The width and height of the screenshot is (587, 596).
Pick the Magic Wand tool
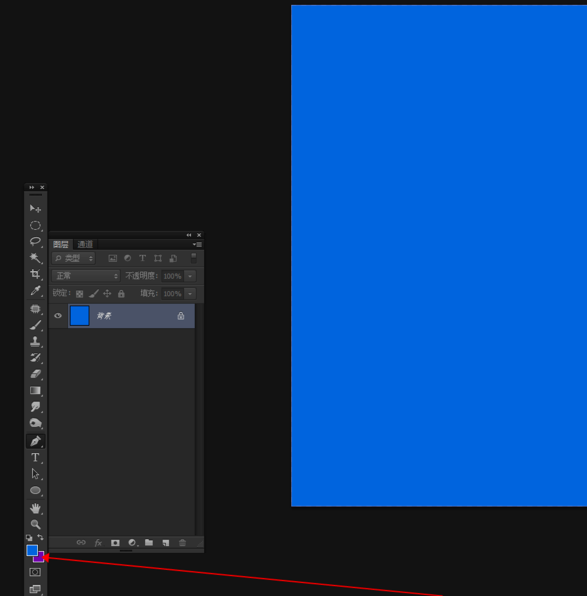35,258
